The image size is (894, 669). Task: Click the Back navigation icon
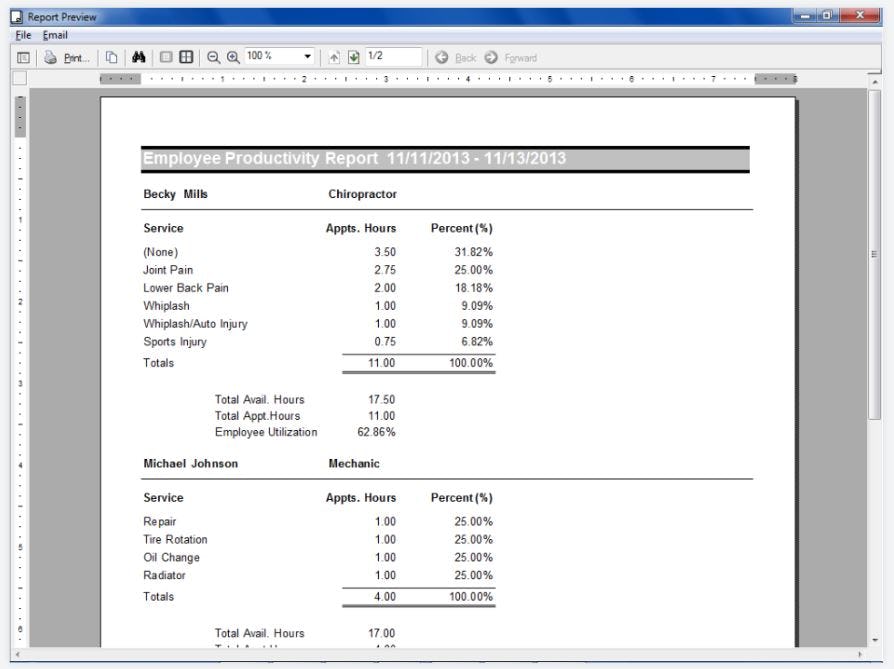point(441,58)
